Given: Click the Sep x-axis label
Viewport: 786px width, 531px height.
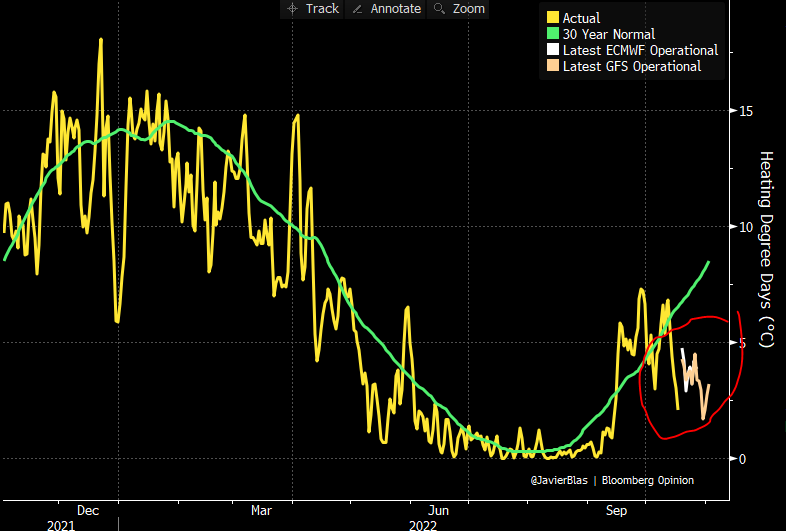Looking at the screenshot, I should click(x=616, y=510).
